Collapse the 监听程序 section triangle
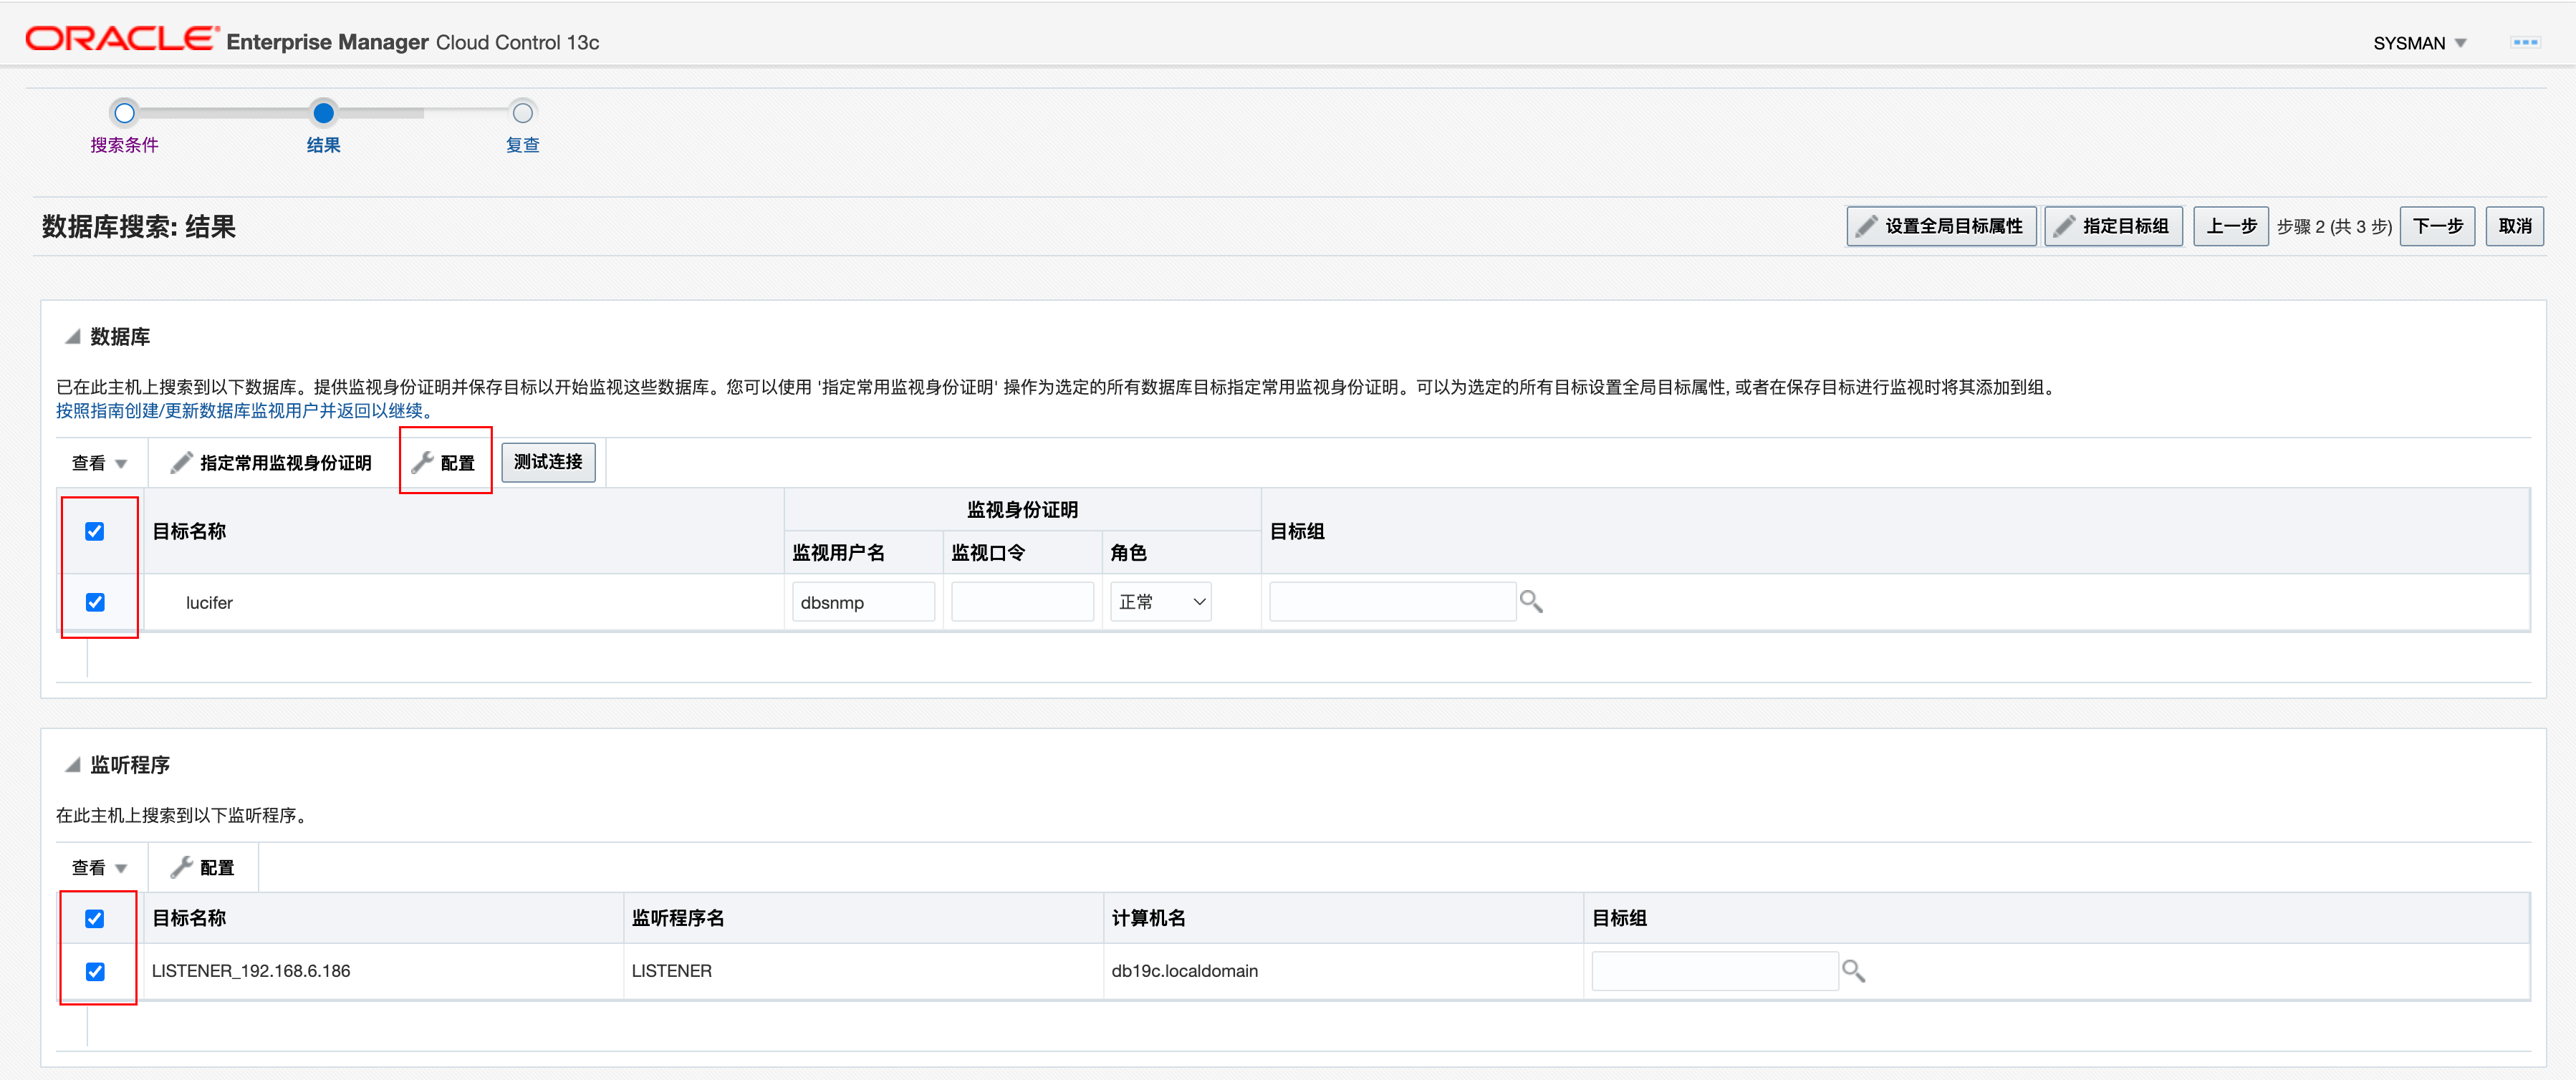This screenshot has width=2576, height=1080. pyautogui.click(x=72, y=765)
